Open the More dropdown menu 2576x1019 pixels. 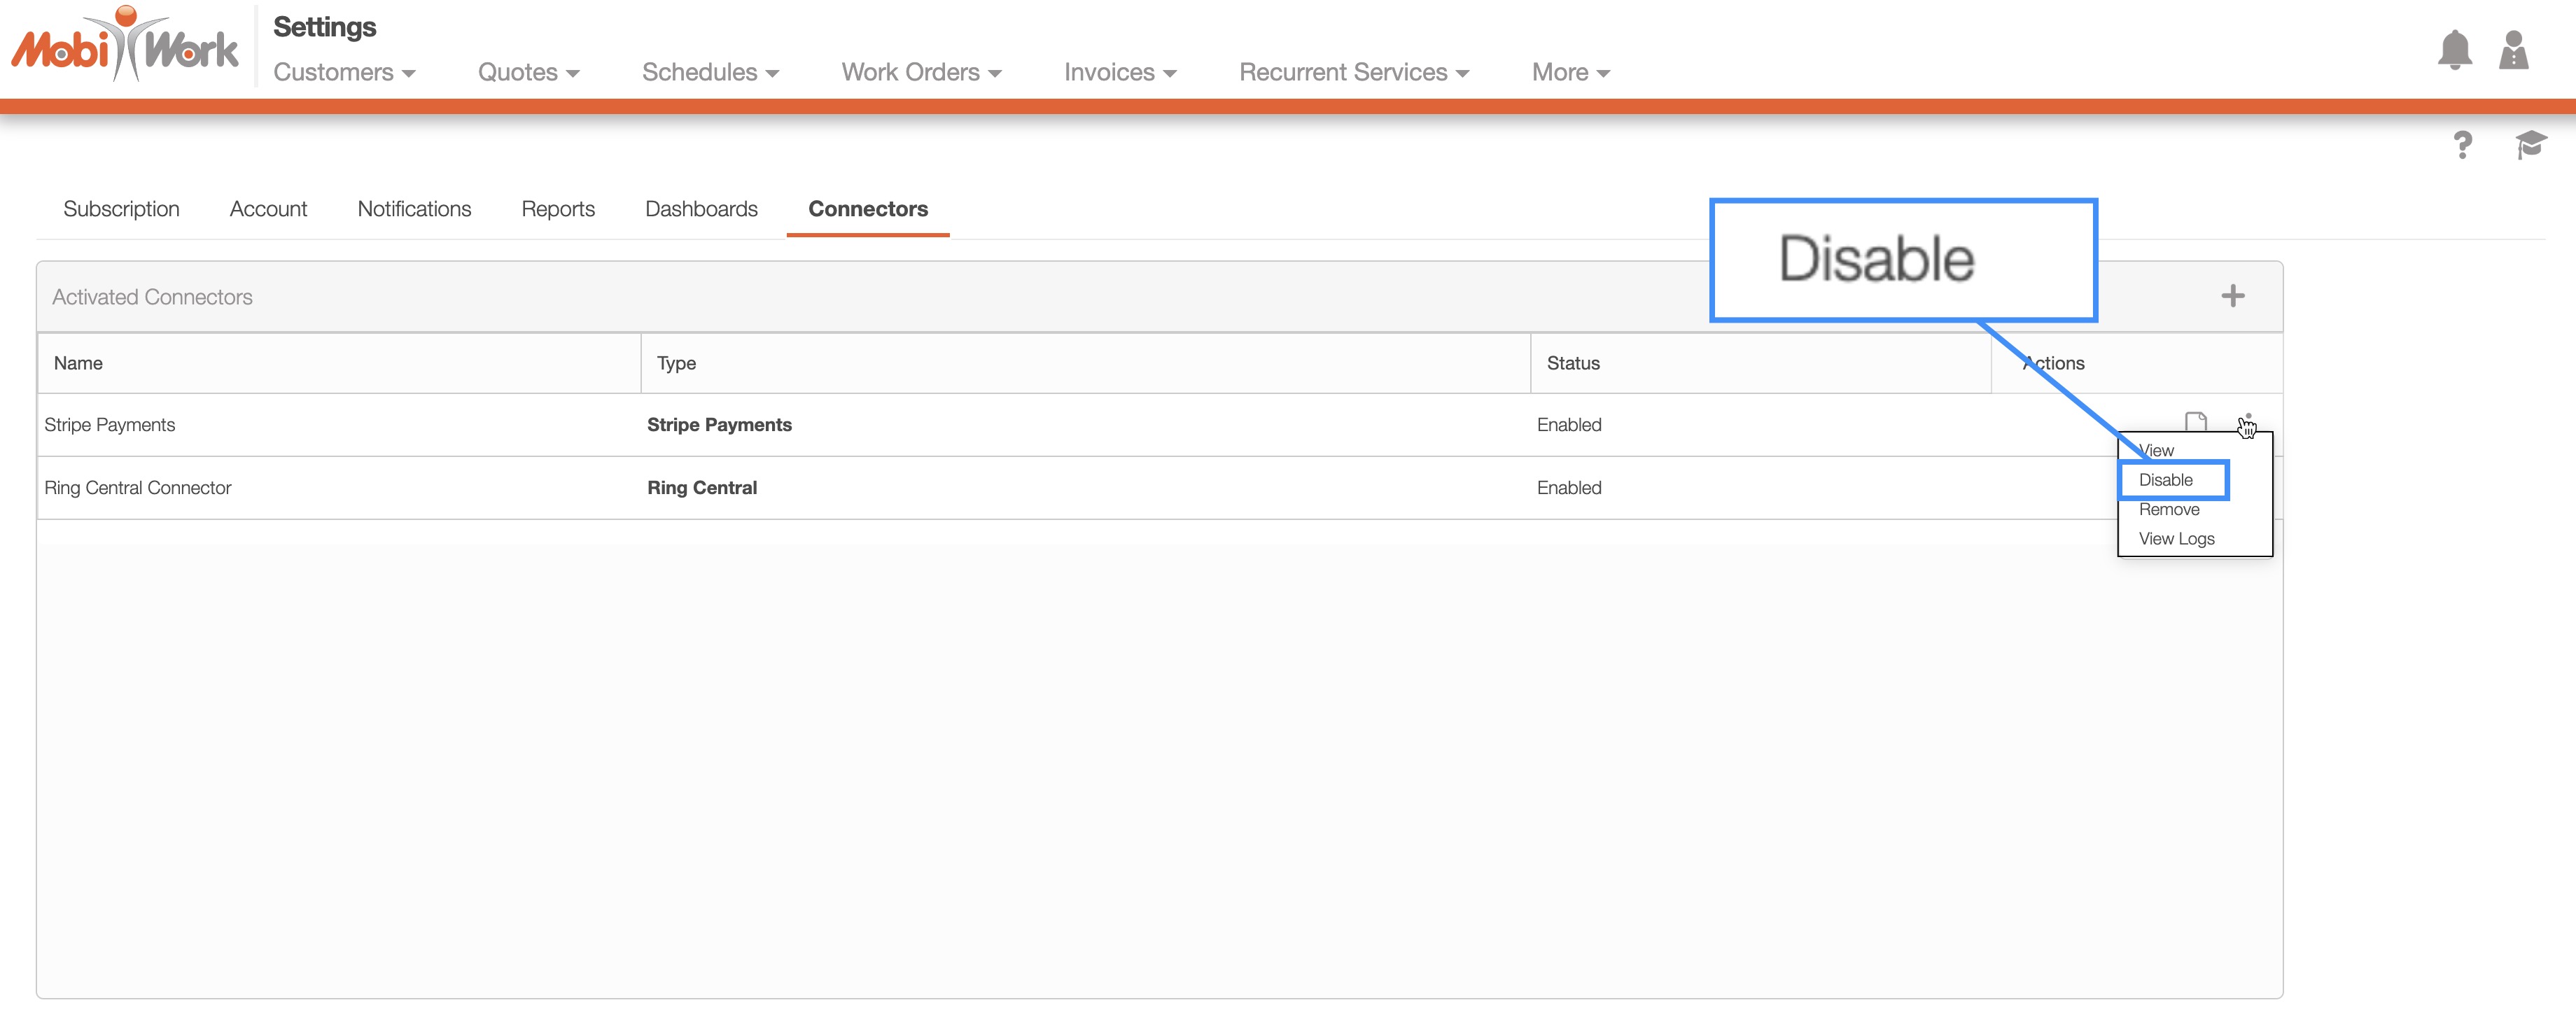1570,72
